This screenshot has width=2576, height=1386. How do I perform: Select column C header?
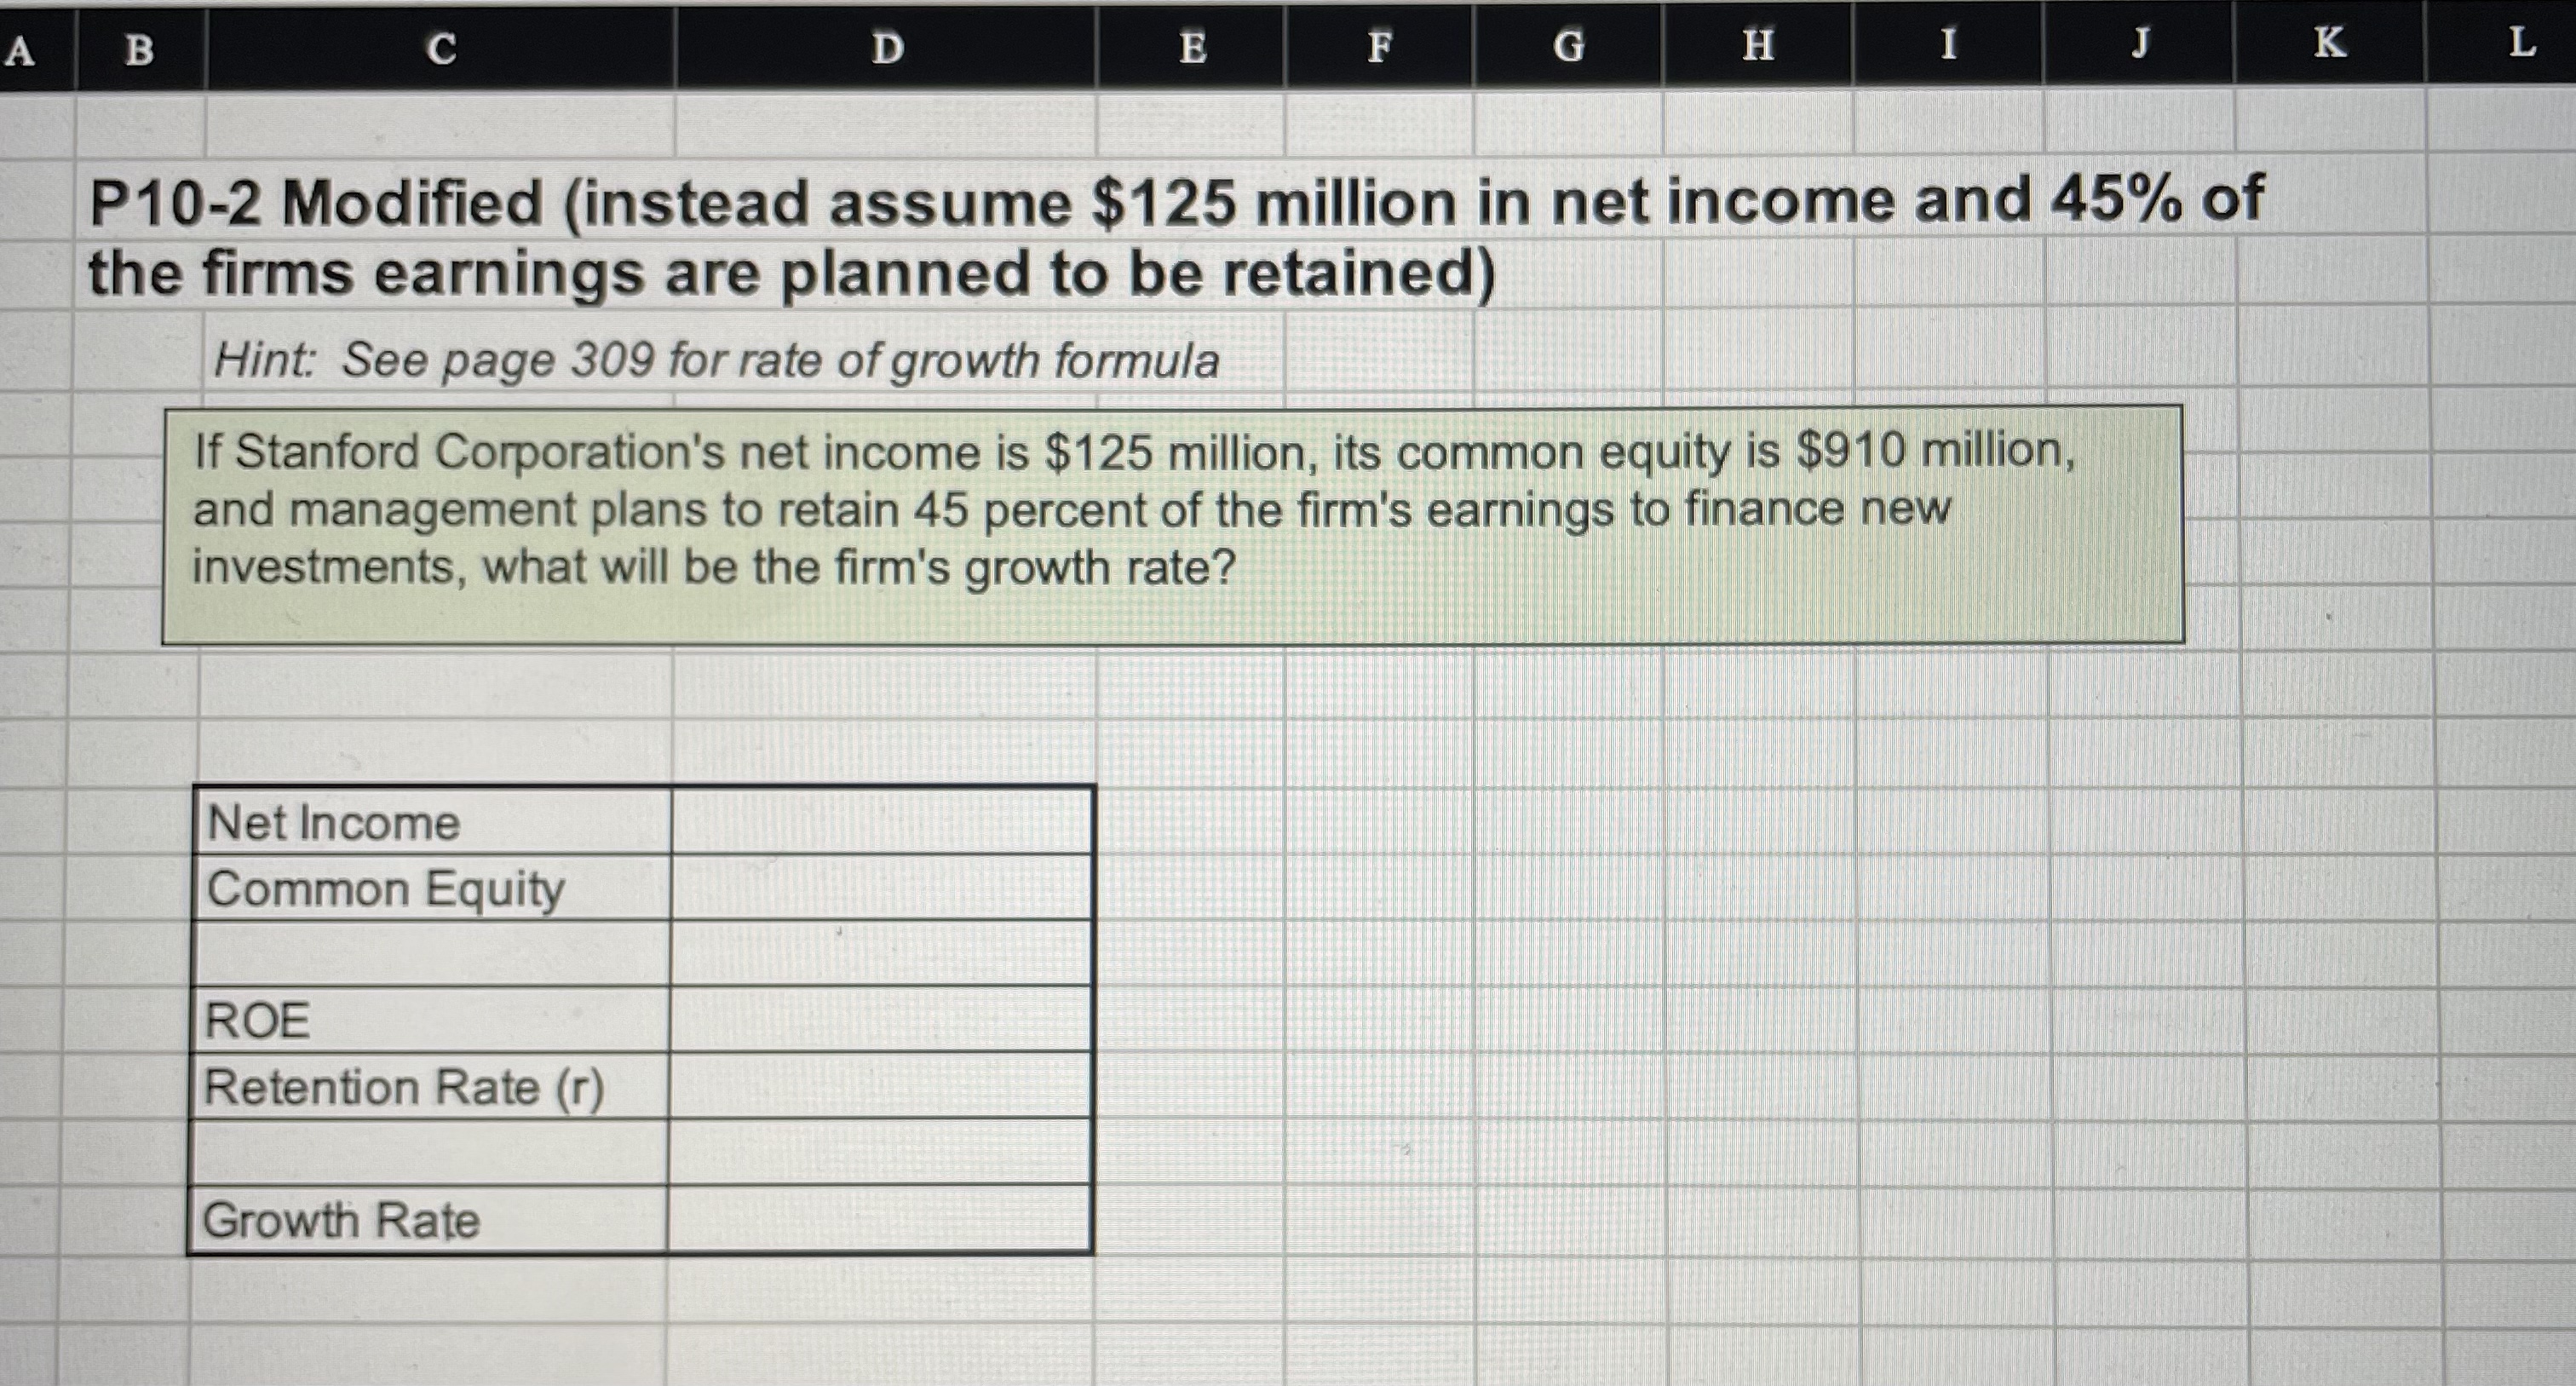(440, 48)
